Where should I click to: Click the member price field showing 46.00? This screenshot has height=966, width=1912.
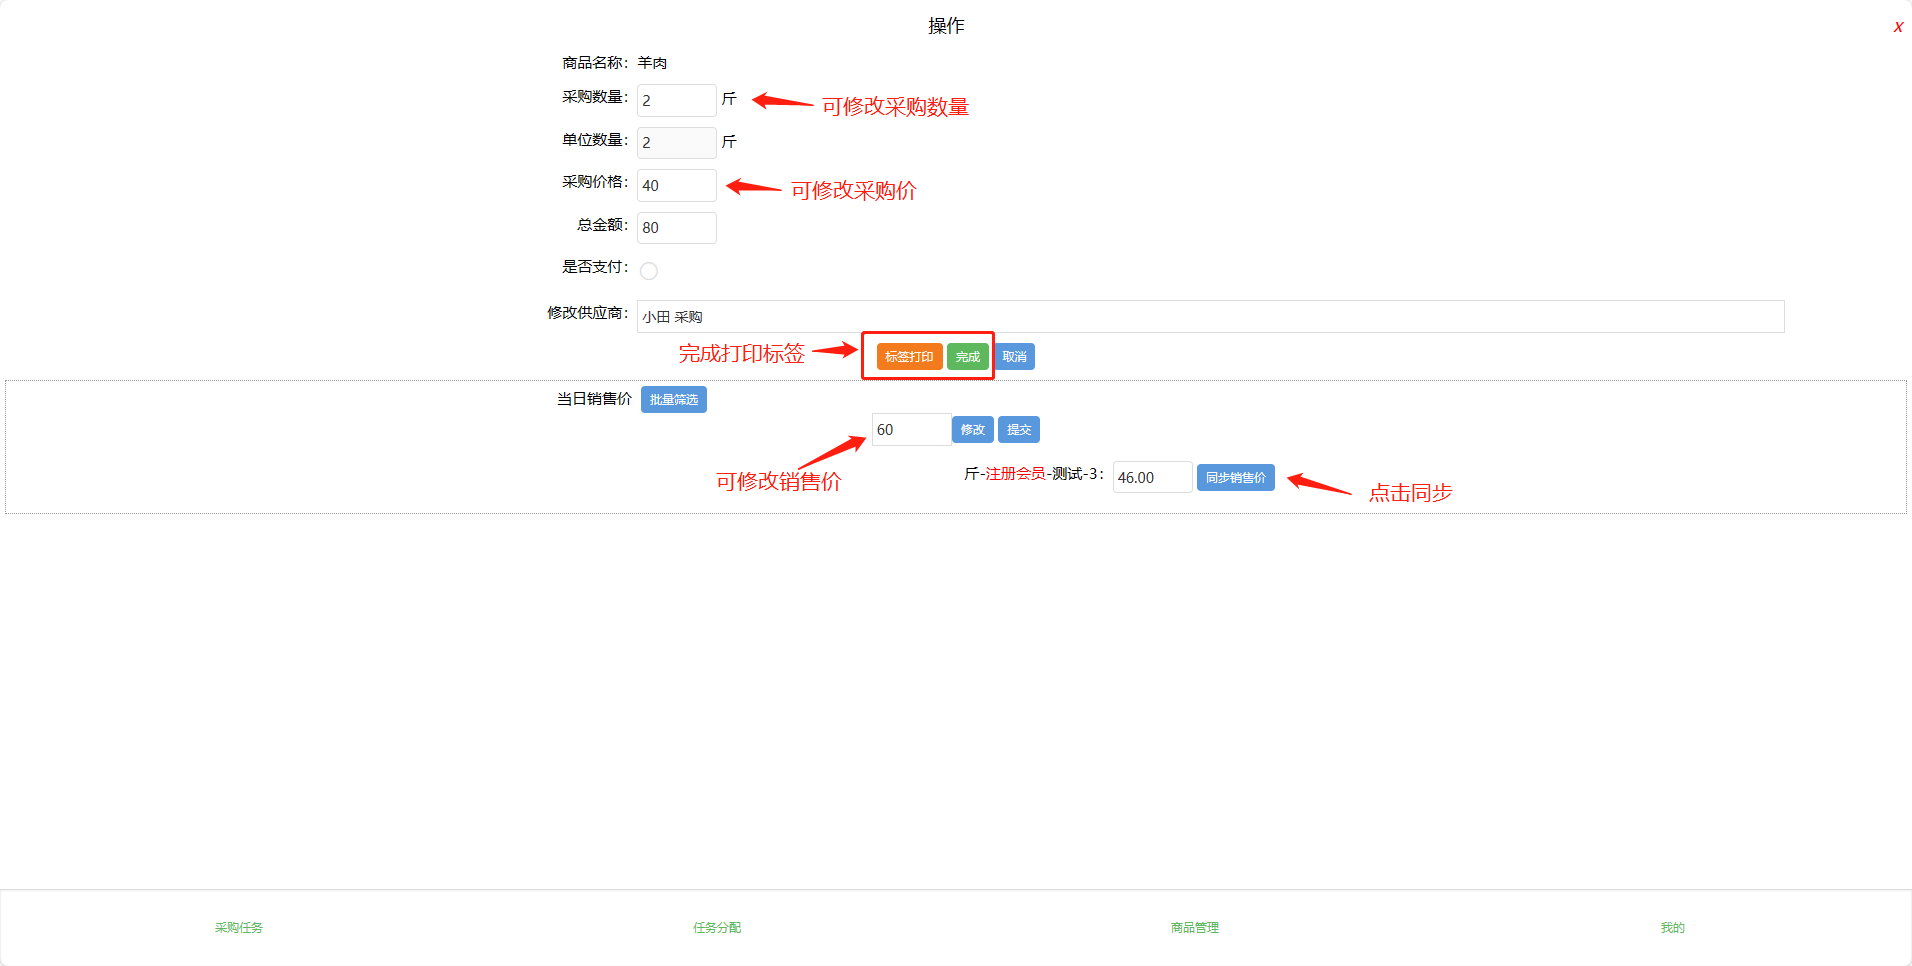pos(1151,478)
